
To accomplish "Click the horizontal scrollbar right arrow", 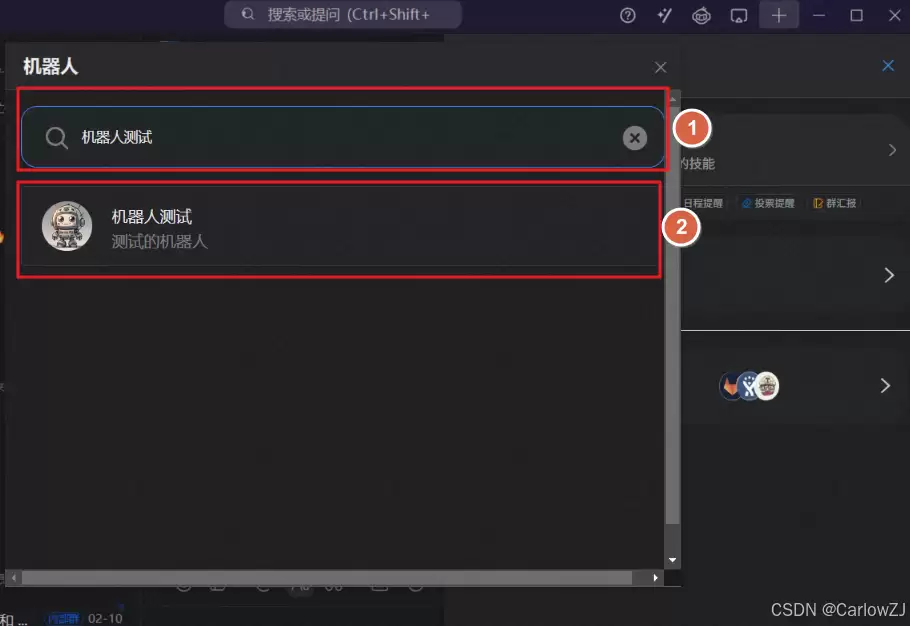I will pos(656,578).
